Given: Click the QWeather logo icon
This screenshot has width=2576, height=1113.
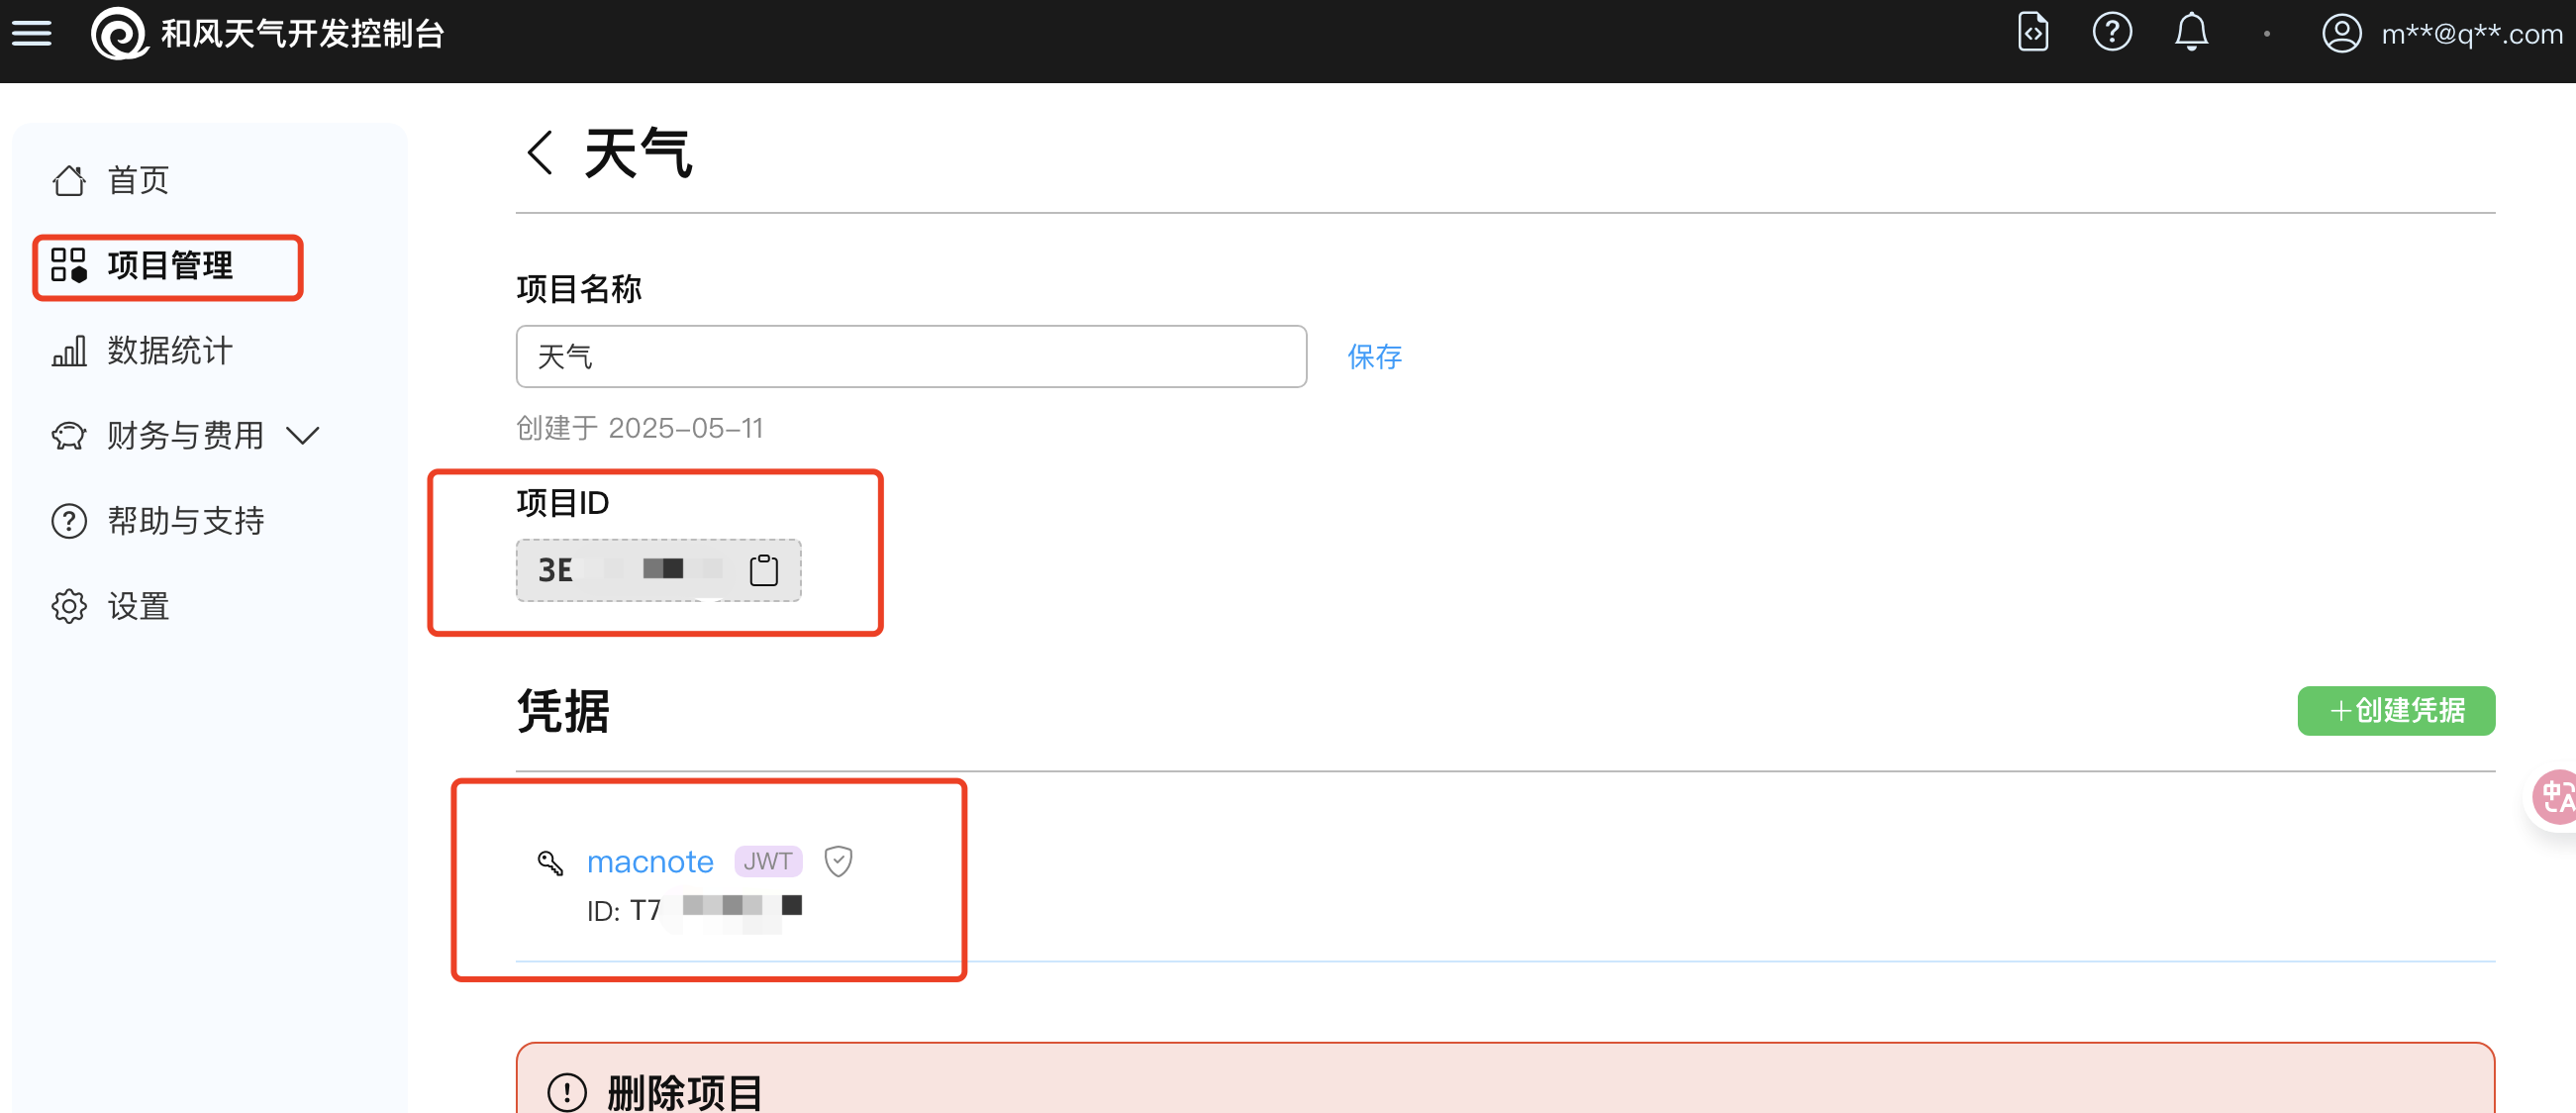Looking at the screenshot, I should coord(119,34).
